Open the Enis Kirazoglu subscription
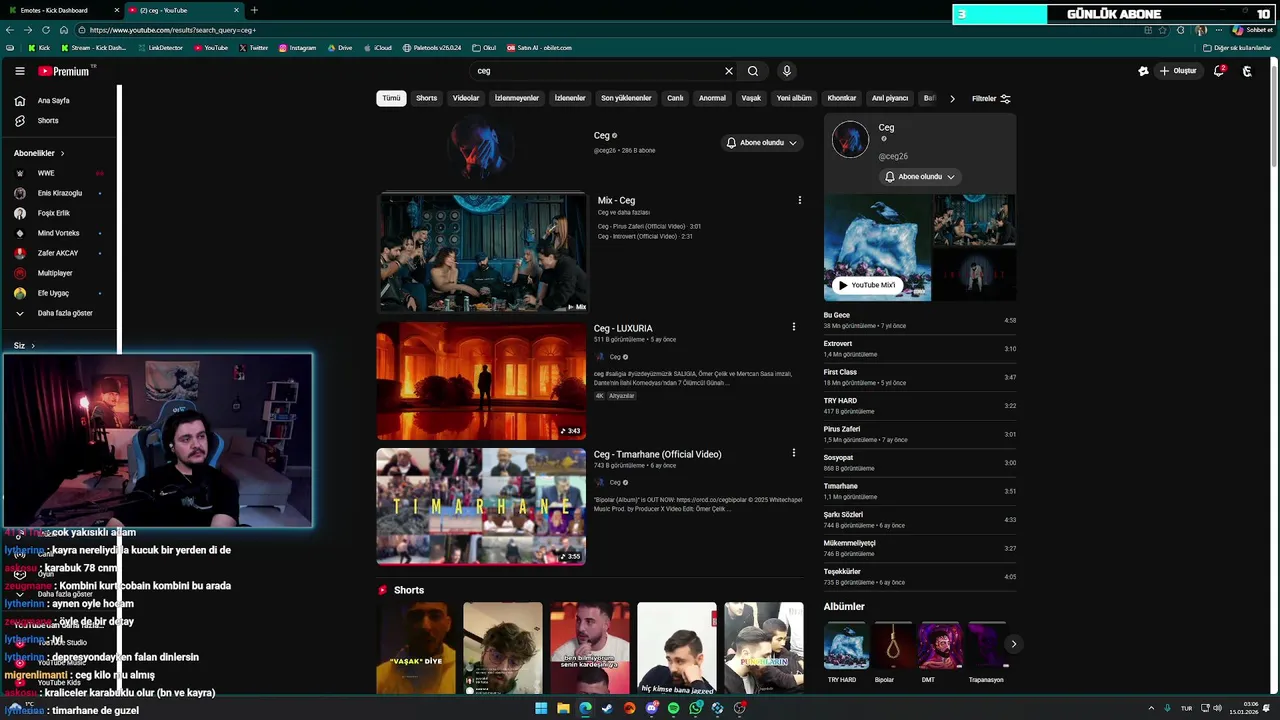 [x=60, y=193]
